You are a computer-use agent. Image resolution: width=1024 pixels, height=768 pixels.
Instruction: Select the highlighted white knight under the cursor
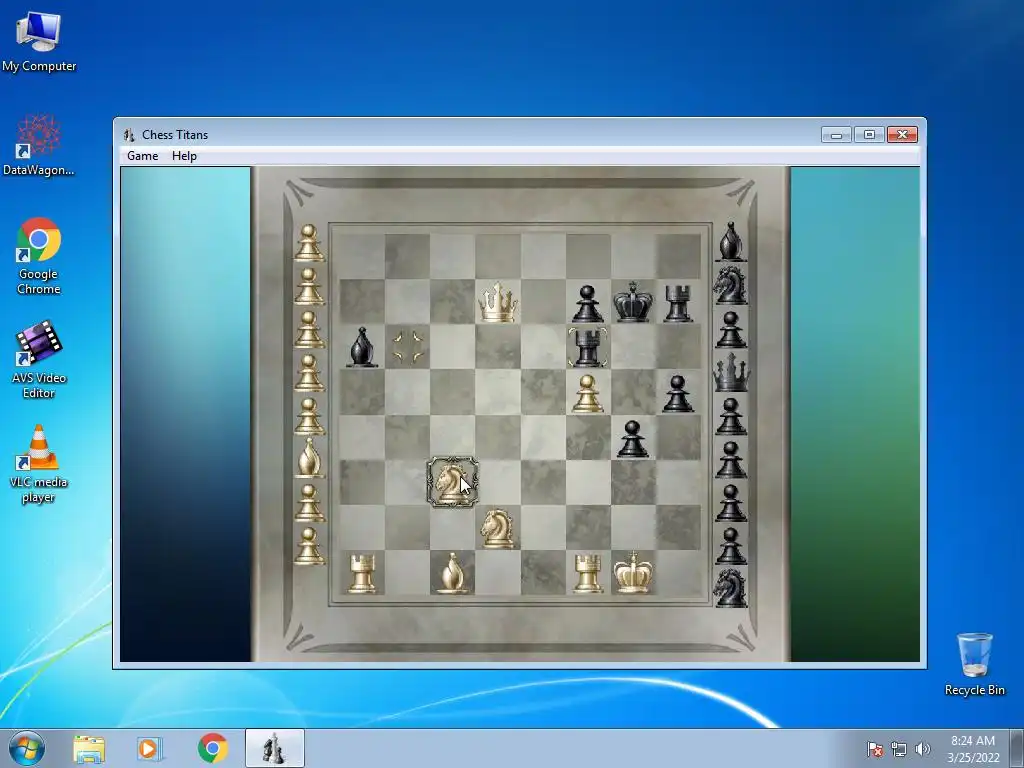(452, 483)
